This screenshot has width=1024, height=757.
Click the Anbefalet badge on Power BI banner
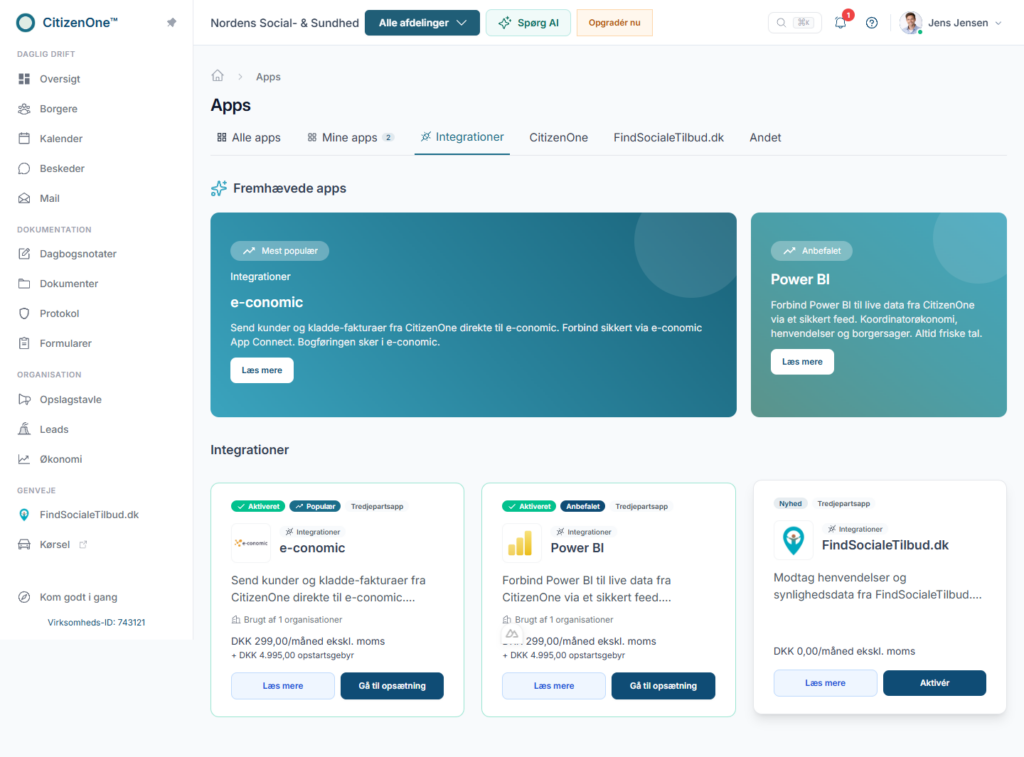coord(812,251)
